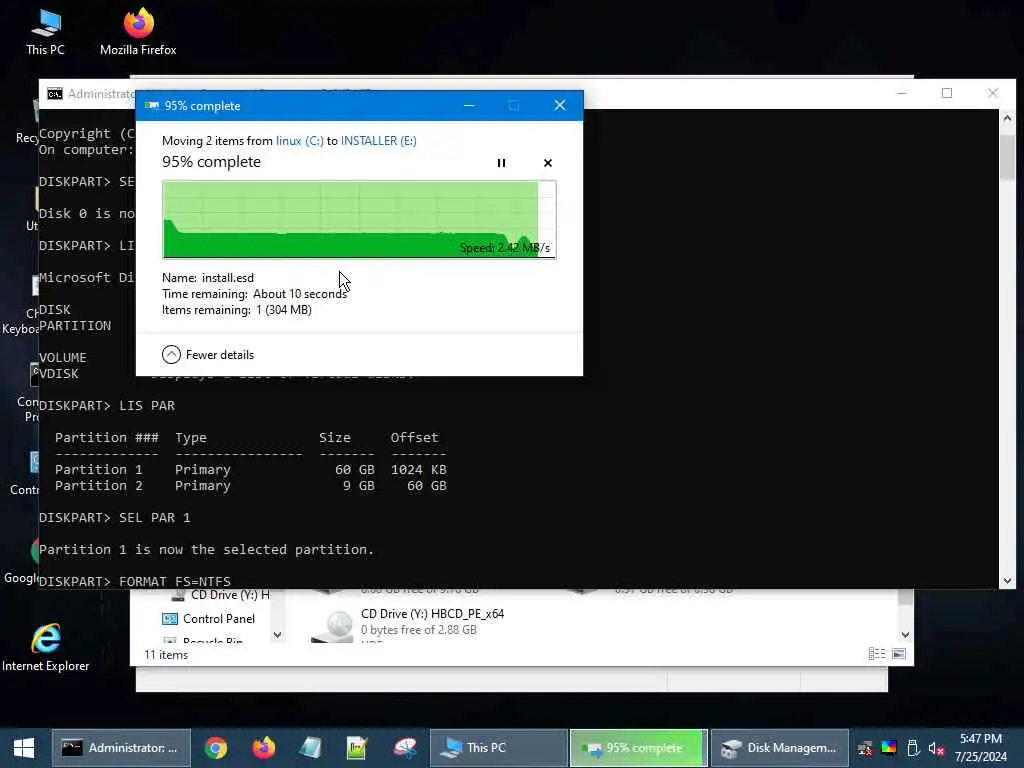
Task: Click the colorful display tray icon
Action: click(889, 748)
